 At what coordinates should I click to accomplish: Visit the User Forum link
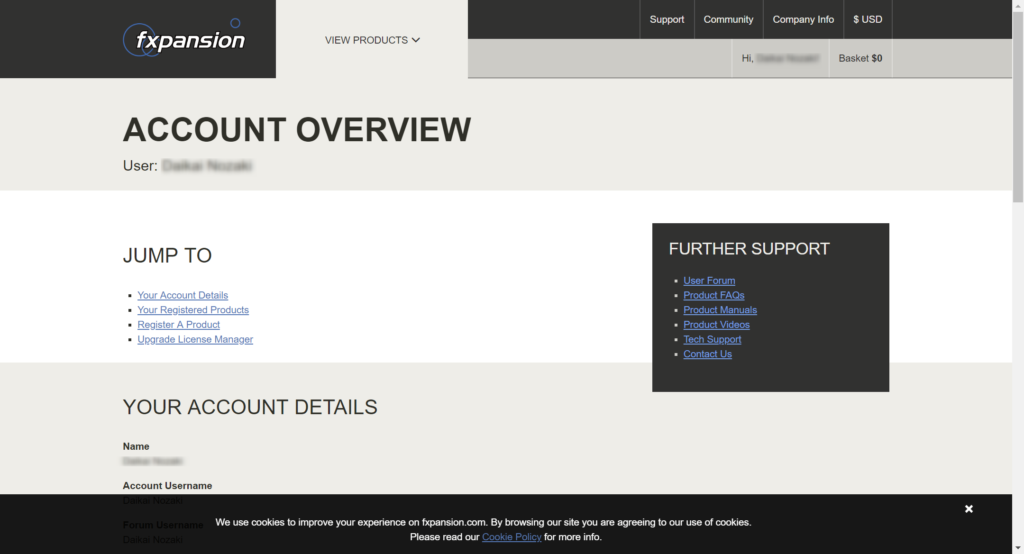709,281
